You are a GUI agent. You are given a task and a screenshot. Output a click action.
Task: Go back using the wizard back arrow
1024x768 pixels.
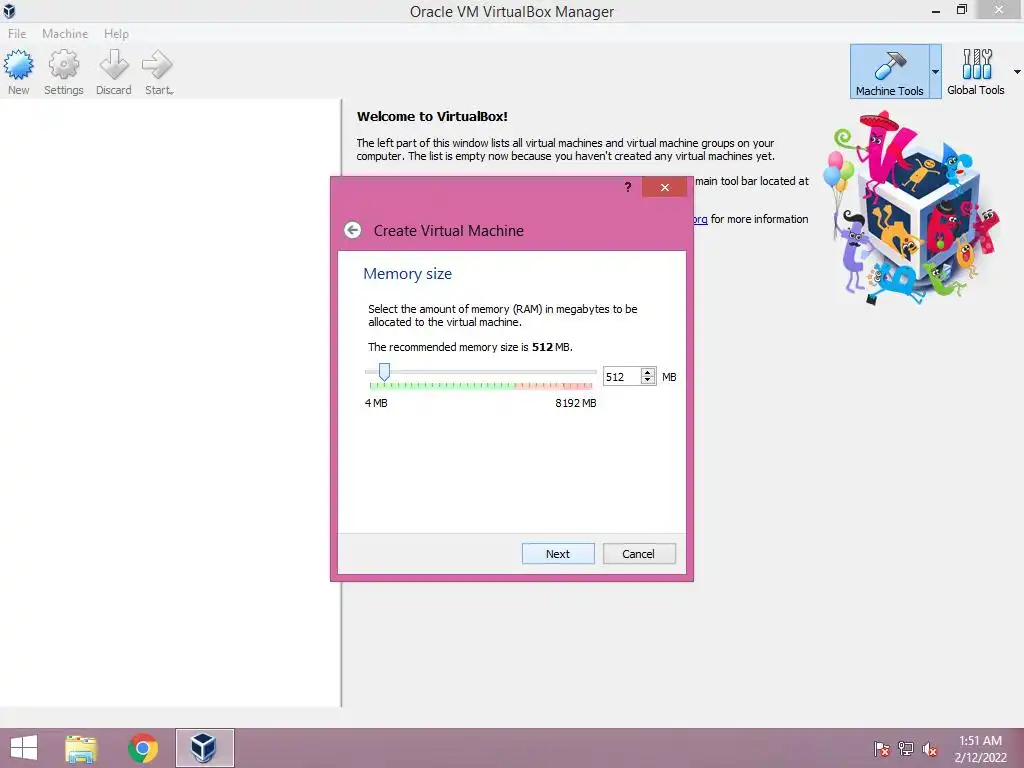click(353, 230)
